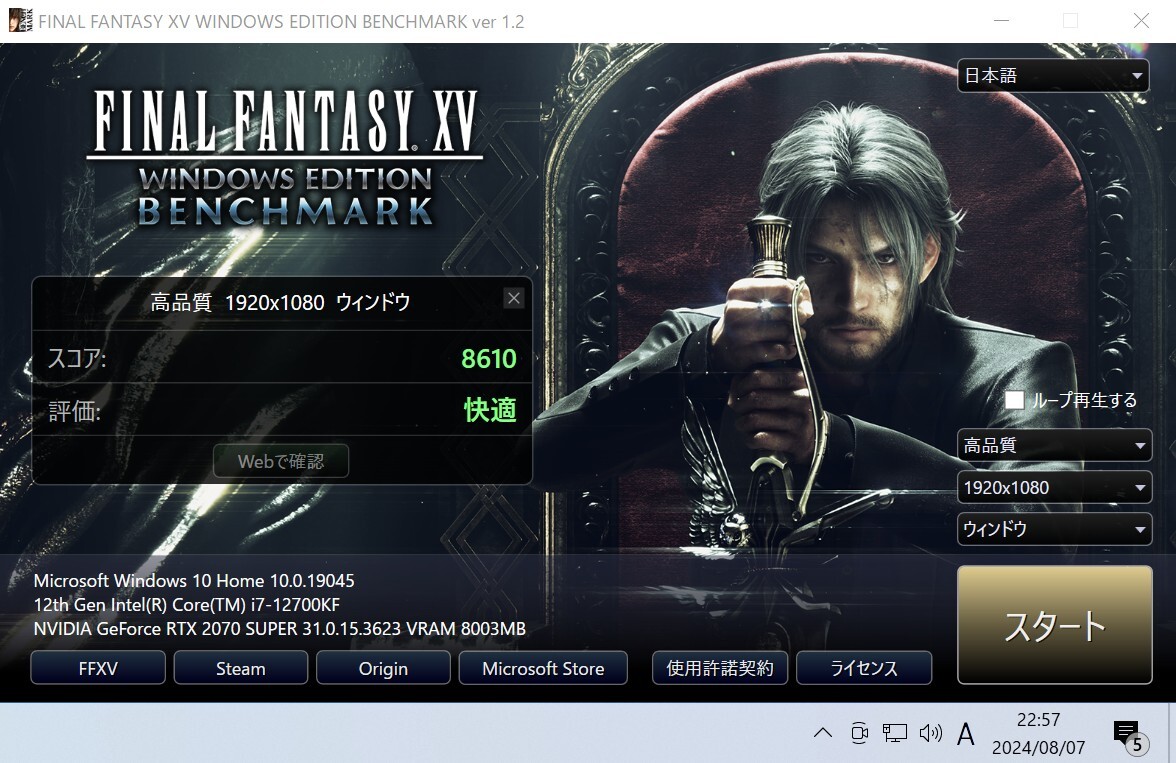Screen dimensions: 1176x763
Task: Open the volume speaker tray icon
Action: pyautogui.click(x=930, y=733)
